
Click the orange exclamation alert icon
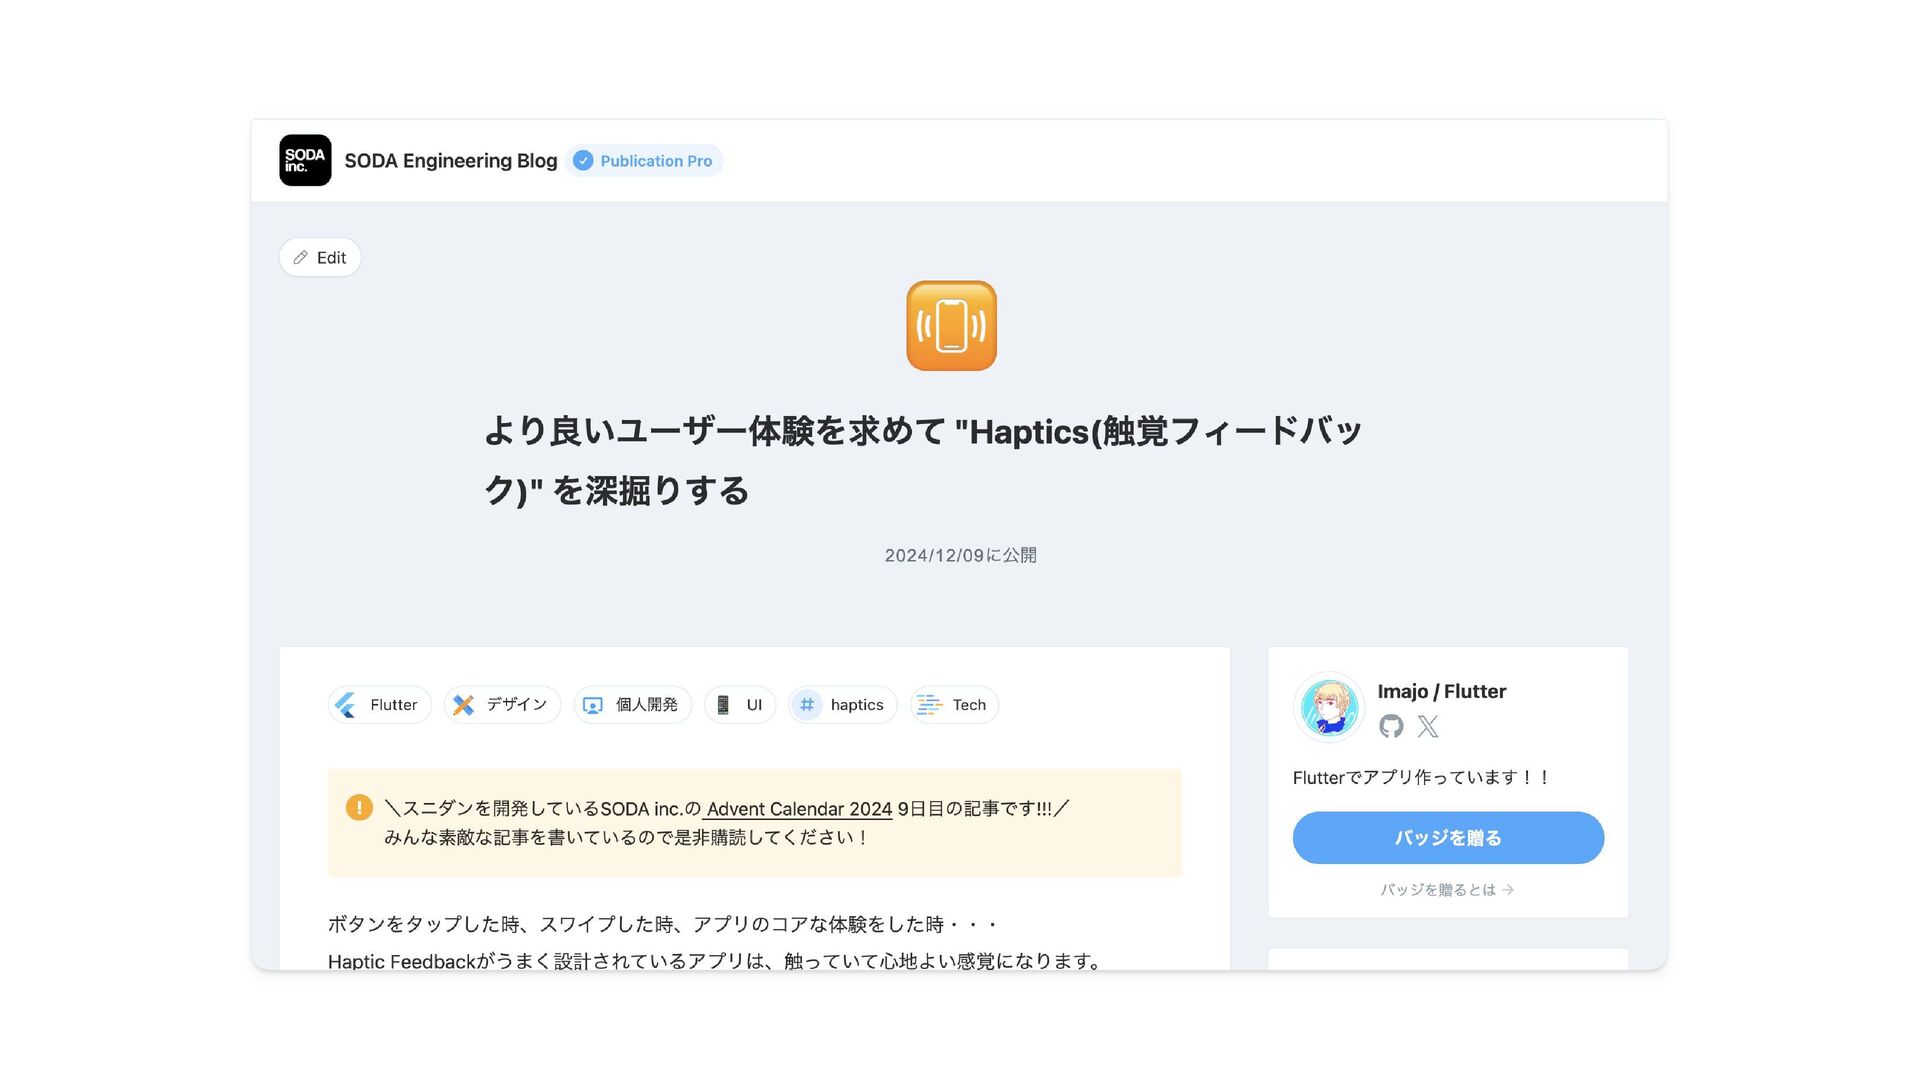(359, 808)
